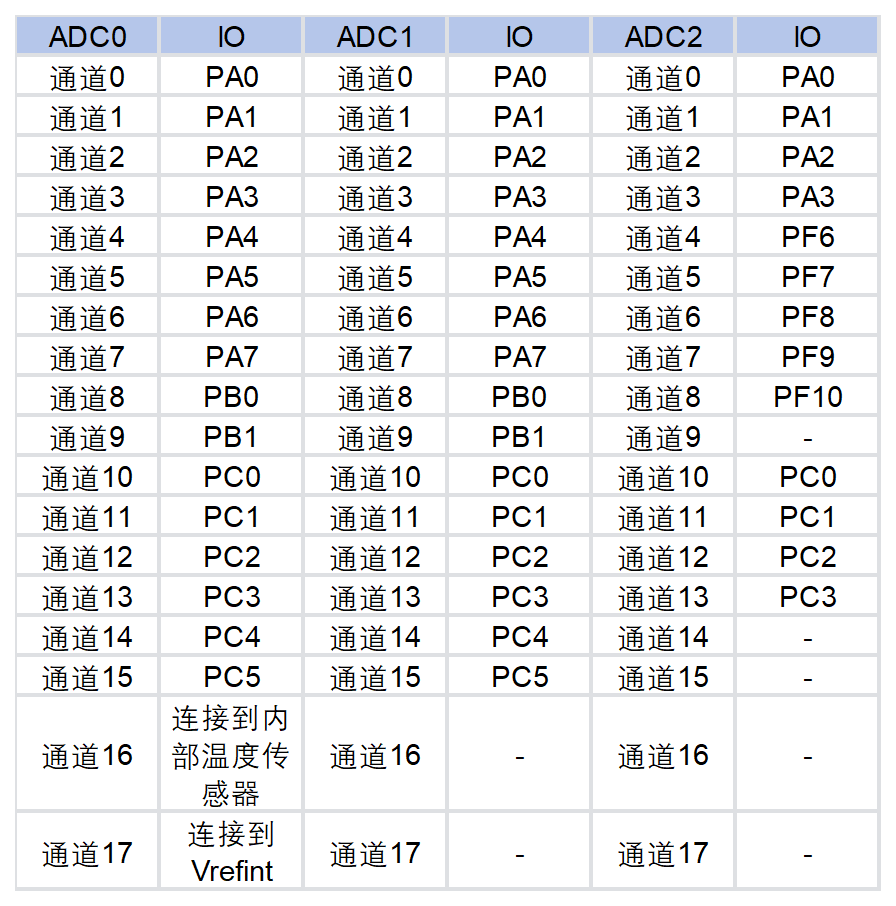This screenshot has height=906, width=896.
Task: Click PC5 next to ADC1 通道15
Action: click(519, 676)
